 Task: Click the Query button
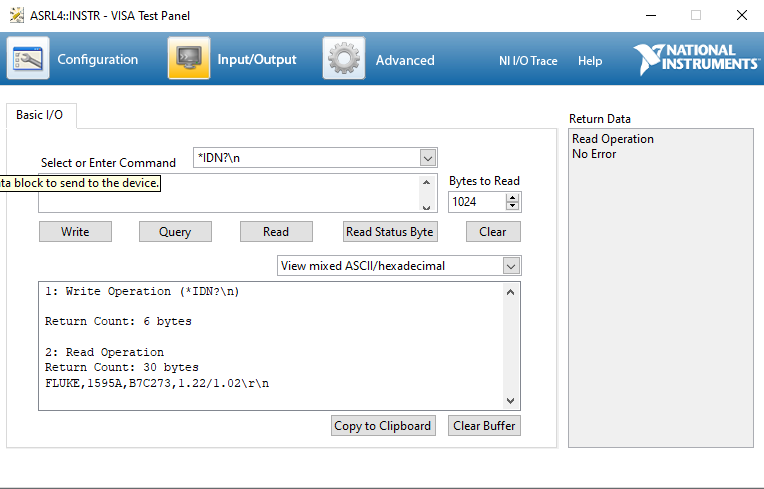[175, 232]
